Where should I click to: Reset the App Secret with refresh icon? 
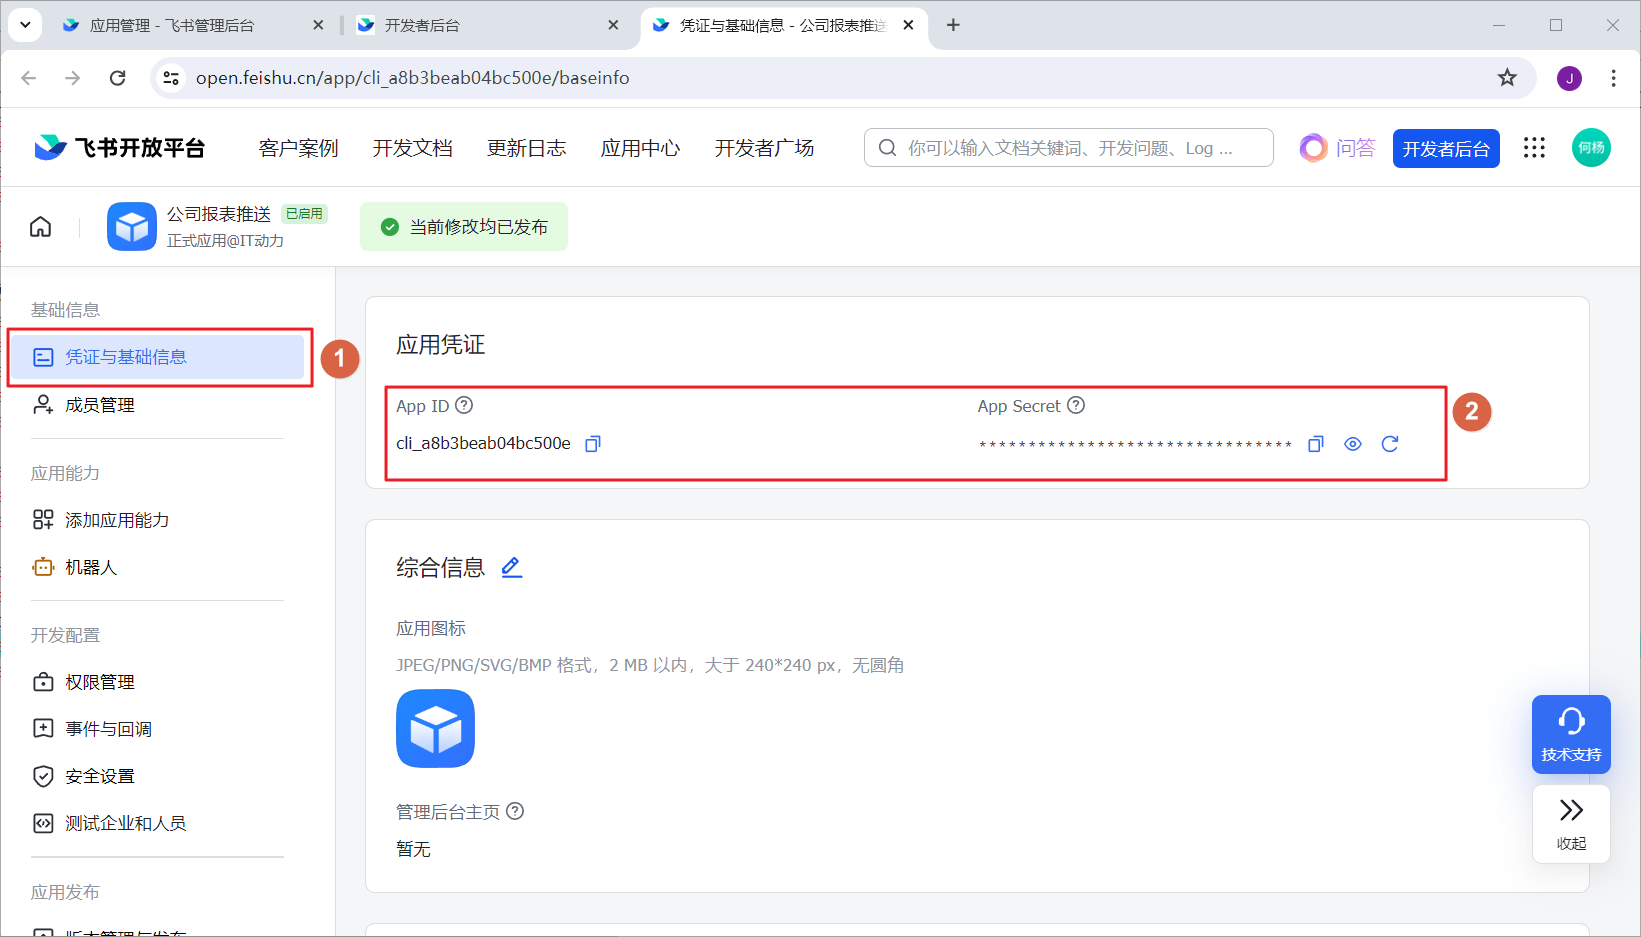click(1390, 444)
